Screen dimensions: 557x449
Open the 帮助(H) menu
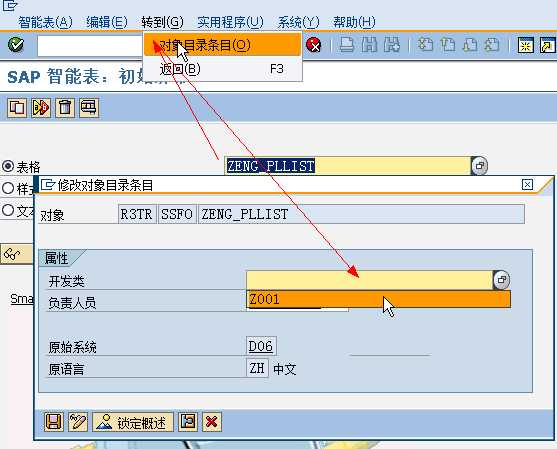[x=354, y=22]
